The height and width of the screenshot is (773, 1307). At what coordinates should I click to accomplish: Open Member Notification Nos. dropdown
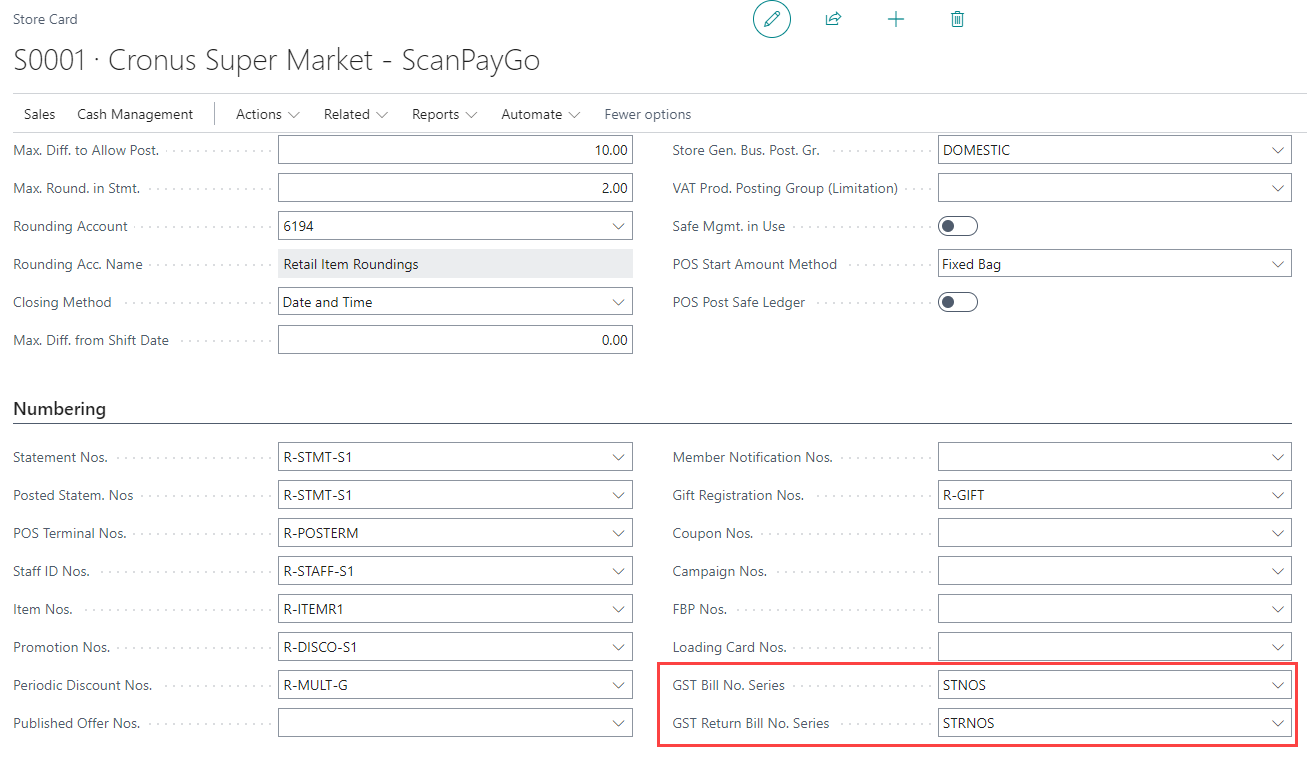coord(1277,457)
